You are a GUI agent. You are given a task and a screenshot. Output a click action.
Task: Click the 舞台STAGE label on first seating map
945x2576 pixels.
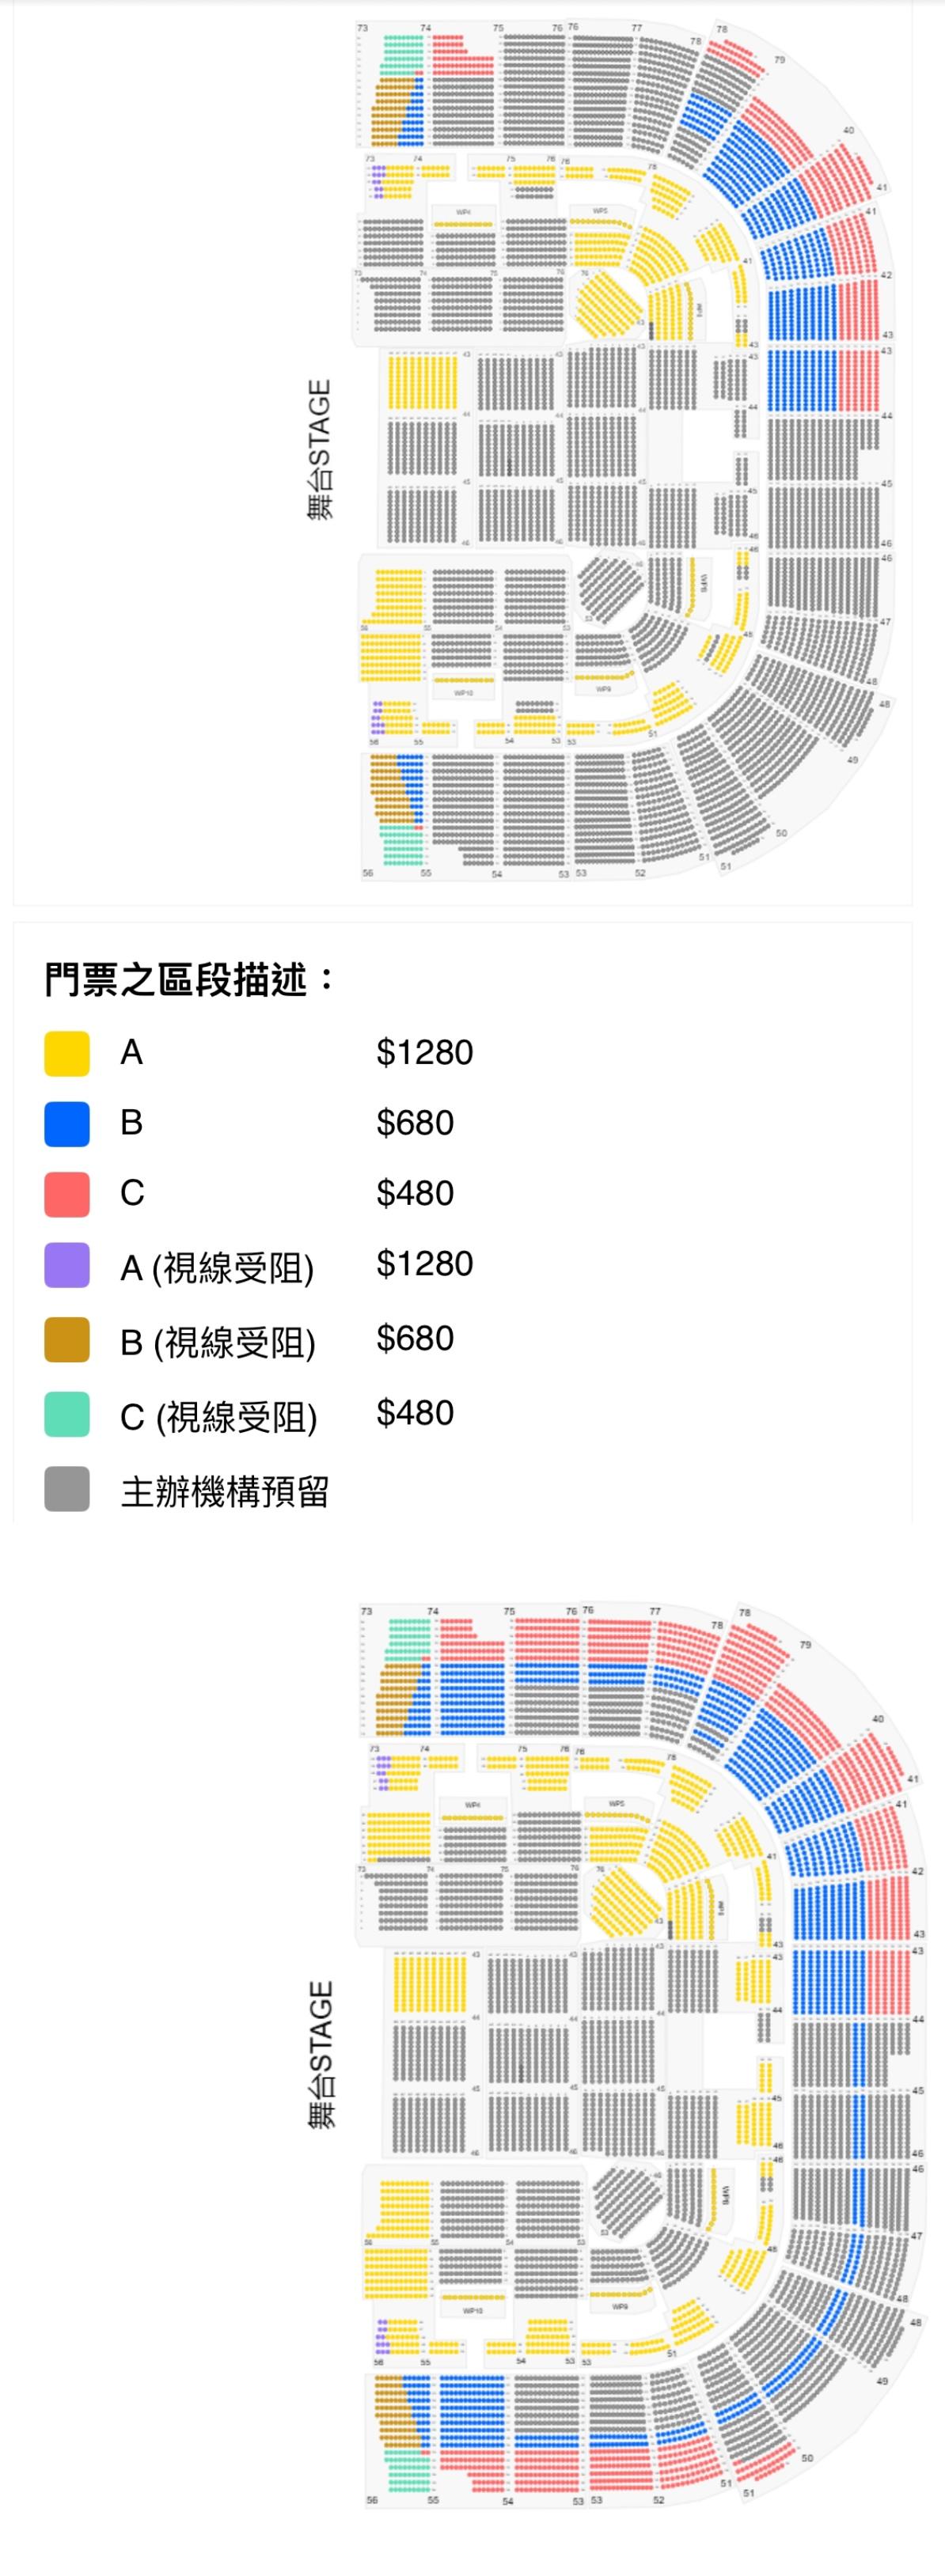[x=319, y=450]
